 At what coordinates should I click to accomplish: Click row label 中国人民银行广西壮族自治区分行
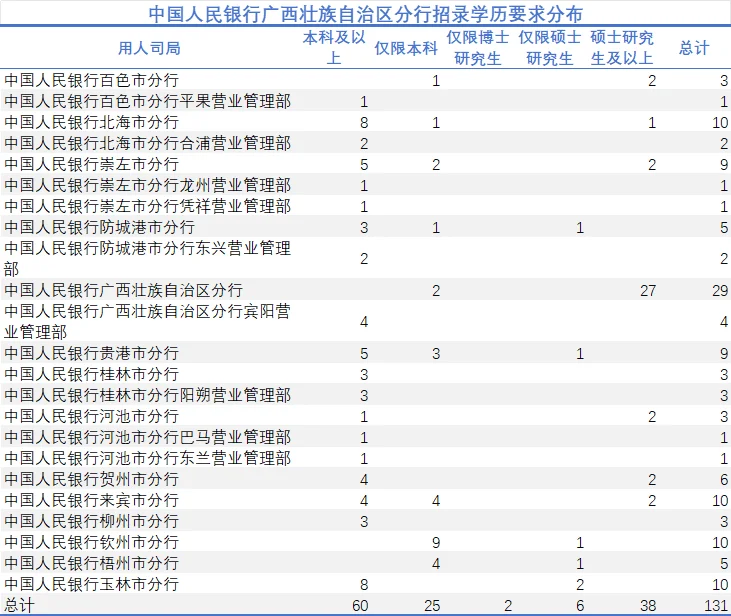[124, 290]
